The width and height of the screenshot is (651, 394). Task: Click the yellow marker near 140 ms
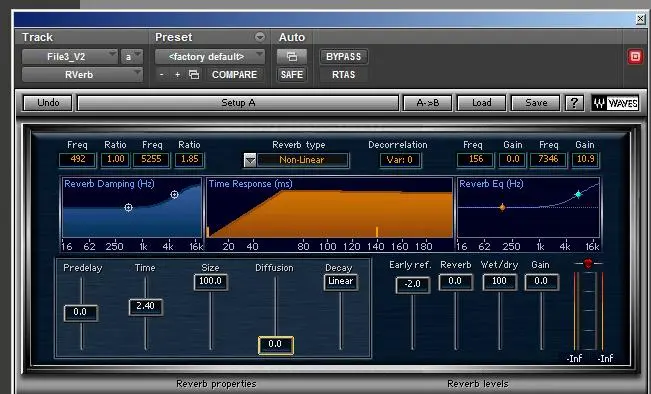377,232
